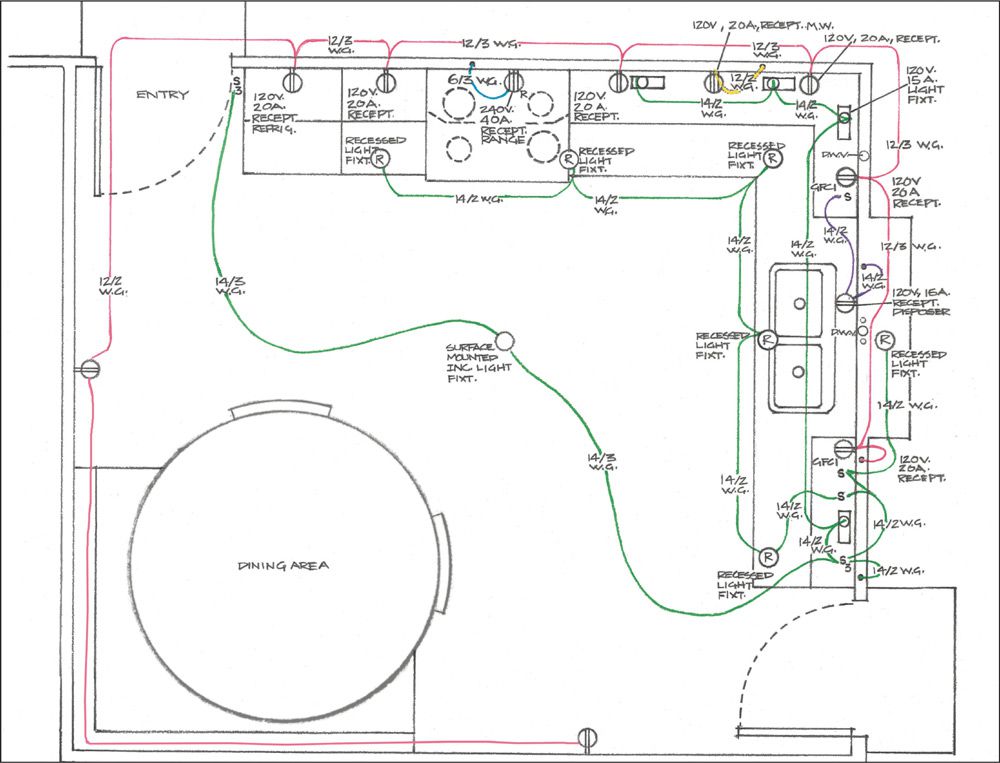The width and height of the screenshot is (1000, 763).
Task: Click the disposer receptacle symbol
Action: 845,303
